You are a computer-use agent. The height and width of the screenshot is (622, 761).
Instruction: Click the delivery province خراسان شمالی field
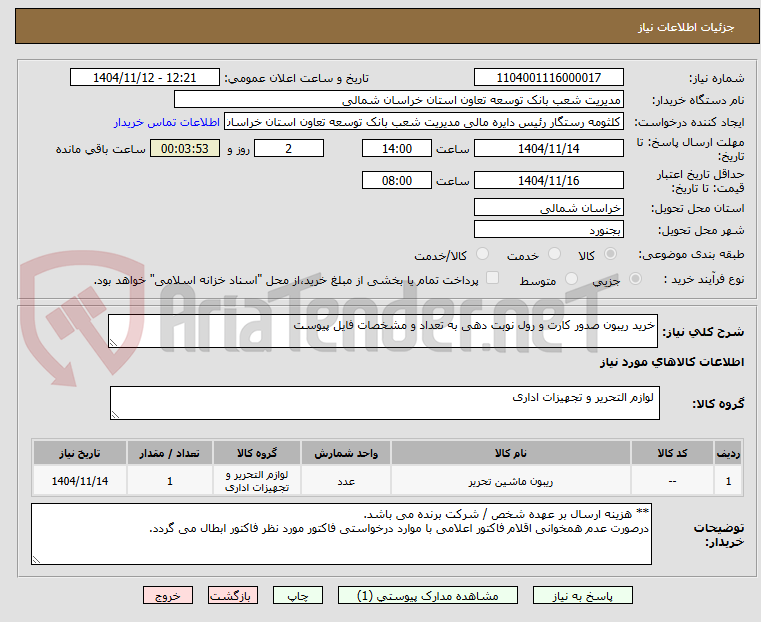(x=548, y=208)
